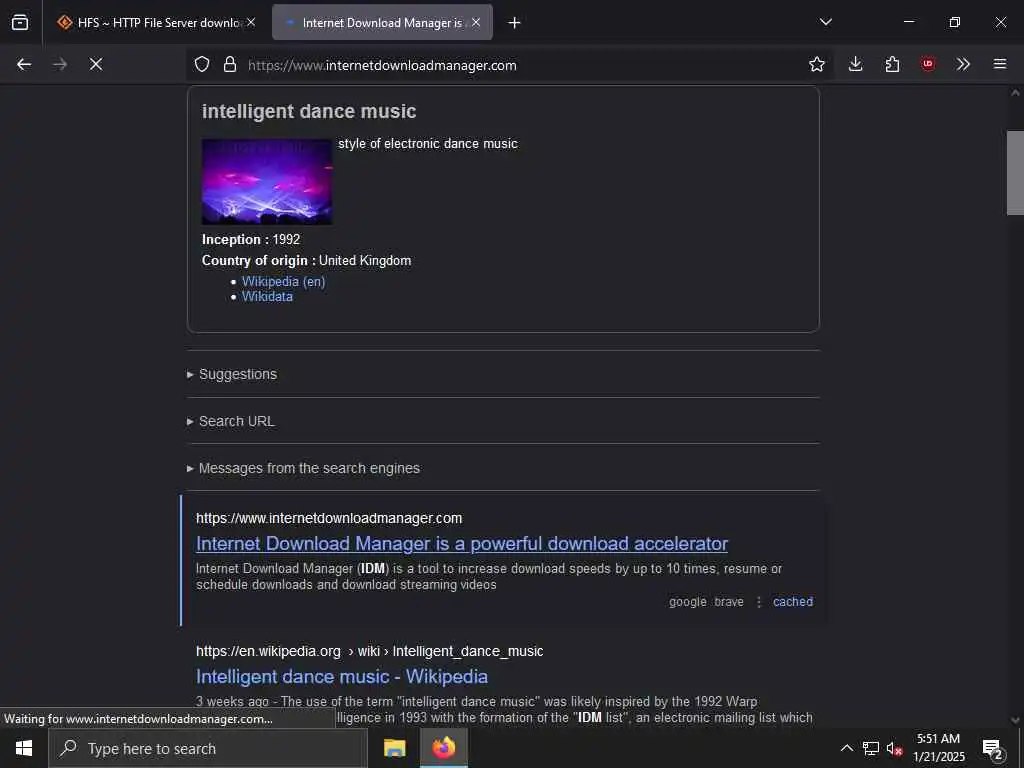The height and width of the screenshot is (768, 1024).
Task: Open File Explorer from taskbar
Action: click(x=394, y=748)
